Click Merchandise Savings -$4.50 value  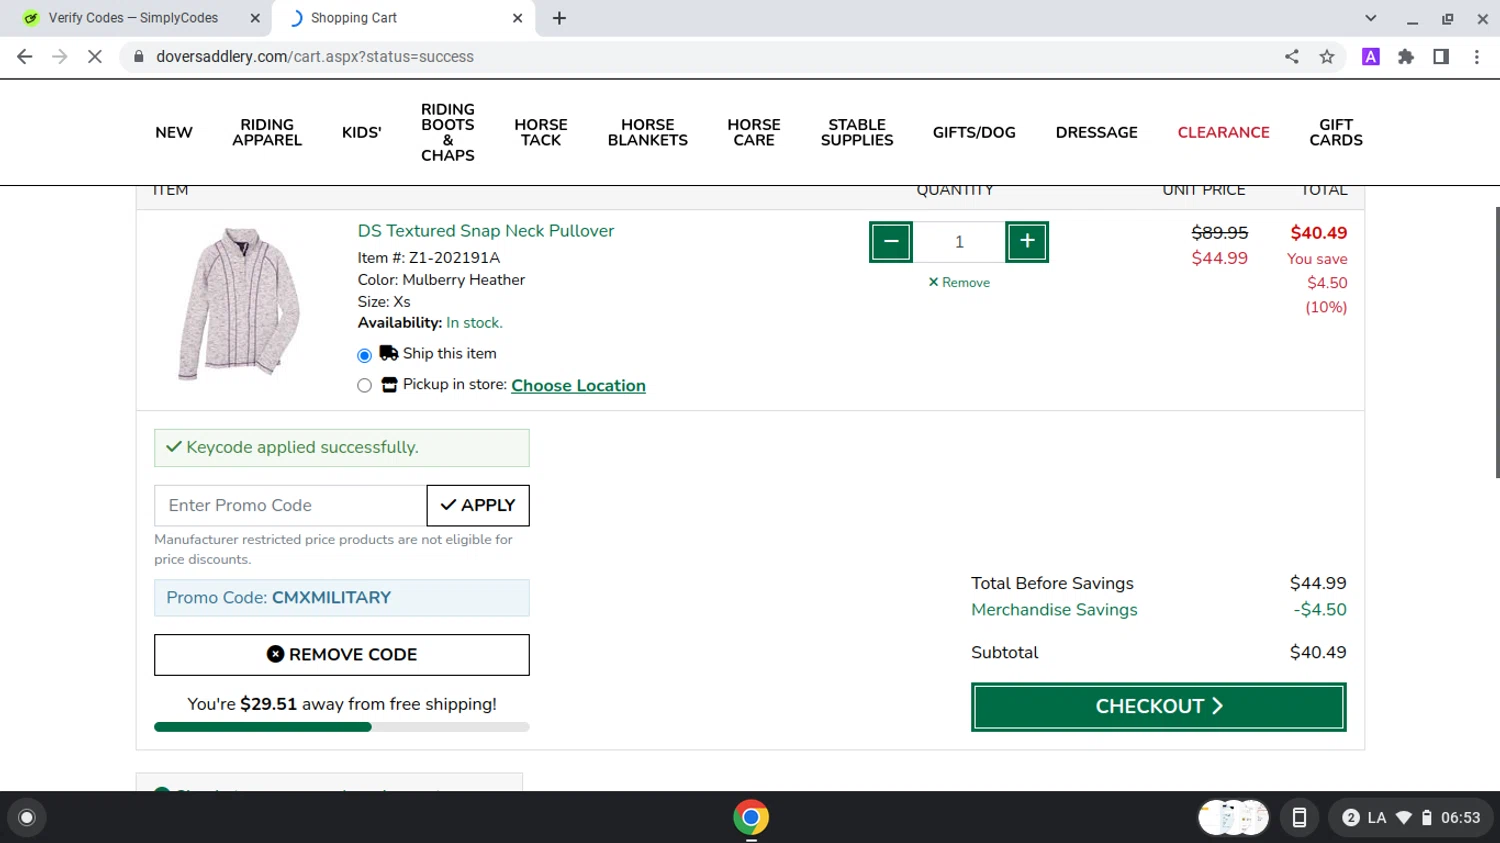tap(1320, 610)
